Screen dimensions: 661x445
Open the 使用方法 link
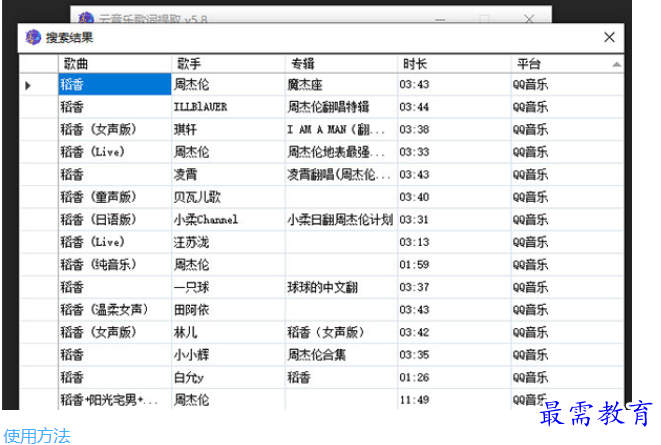click(37, 436)
